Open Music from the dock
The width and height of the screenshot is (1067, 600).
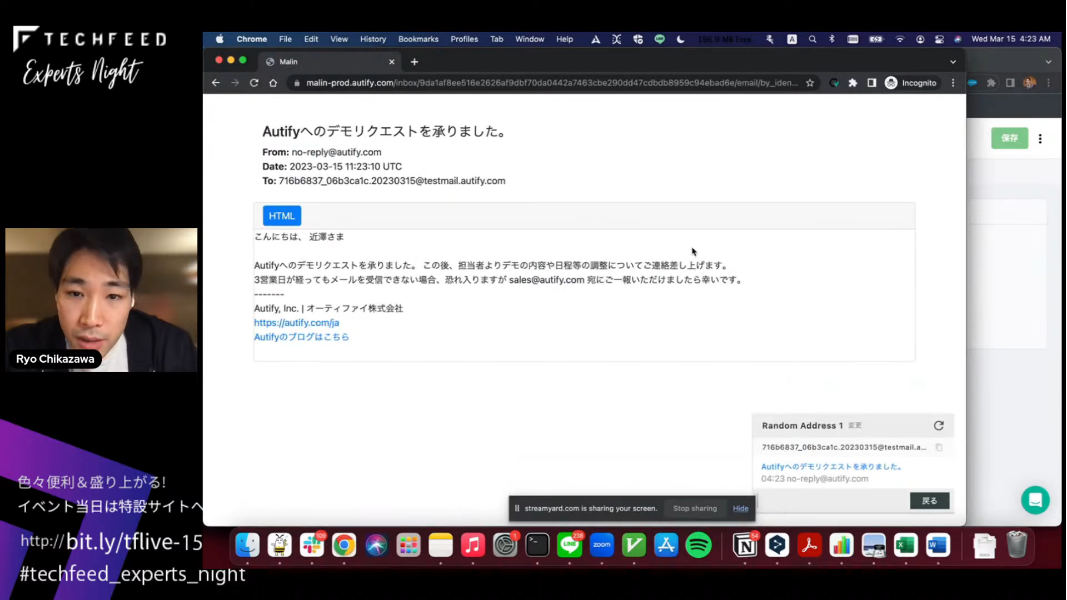(473, 545)
